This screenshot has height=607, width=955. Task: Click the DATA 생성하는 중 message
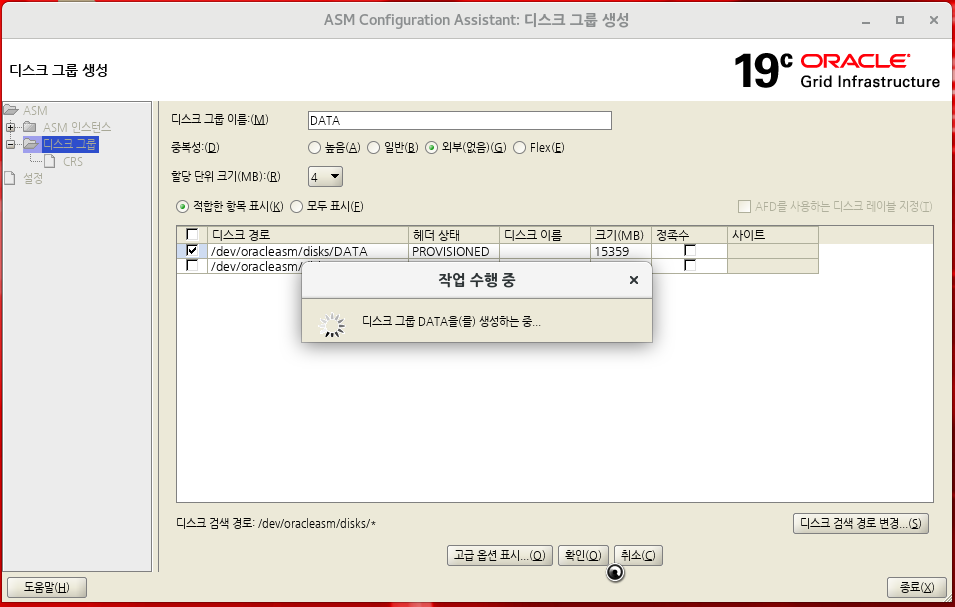[451, 321]
